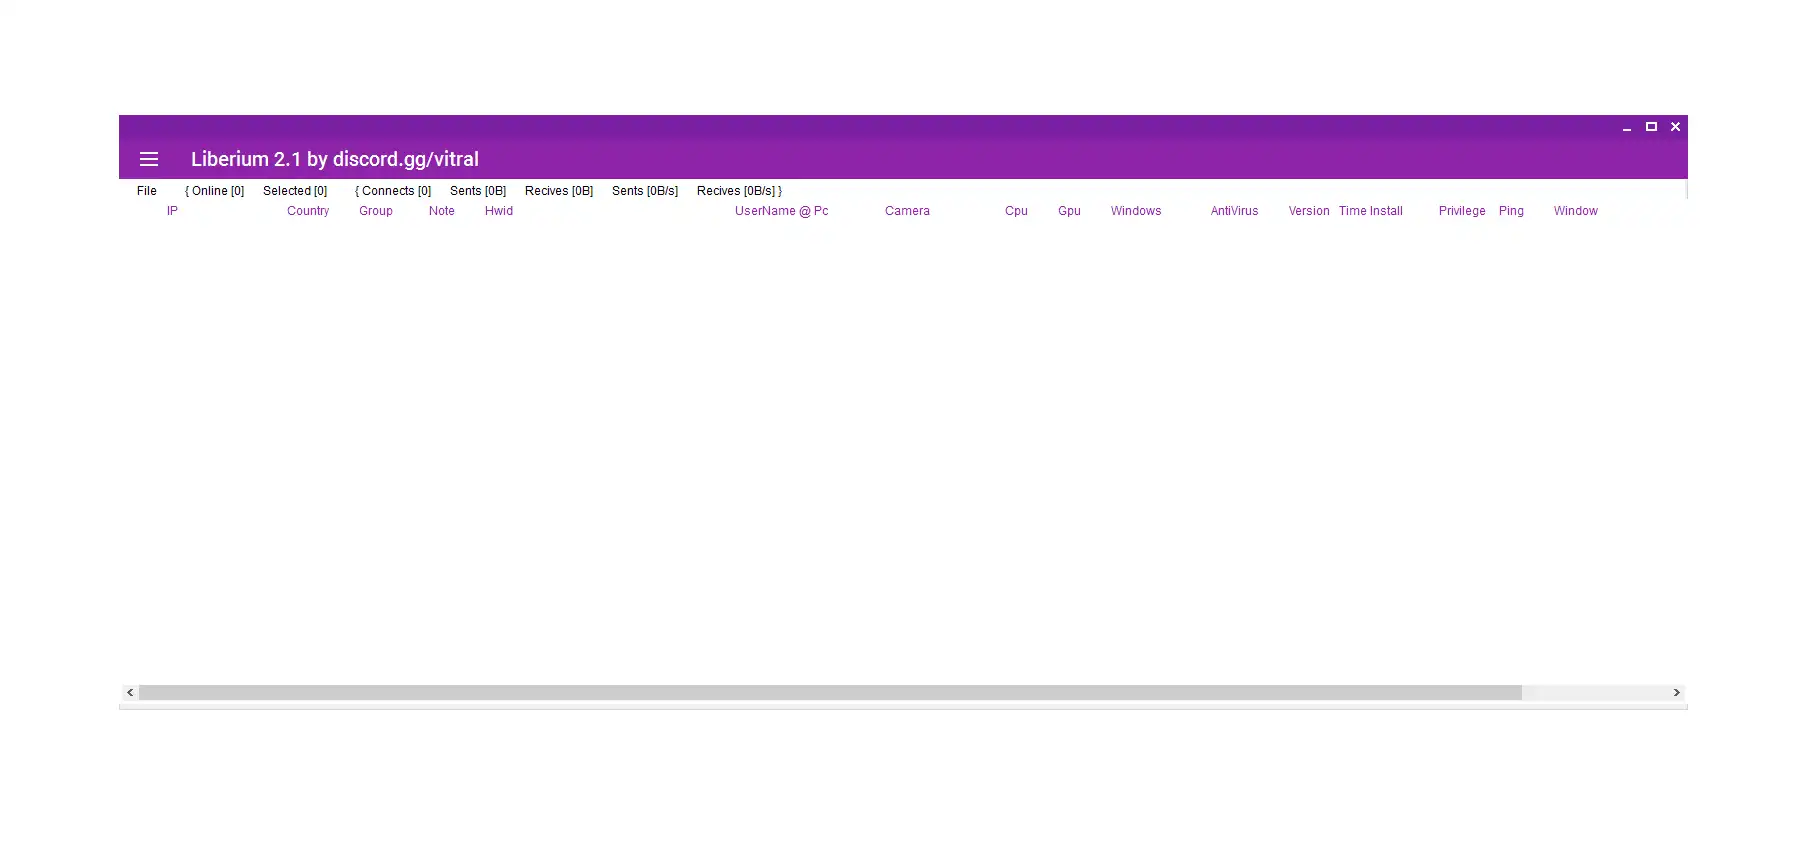The width and height of the screenshot is (1803, 851).
Task: Click the Liberium 2.1 title text
Action: coord(335,159)
